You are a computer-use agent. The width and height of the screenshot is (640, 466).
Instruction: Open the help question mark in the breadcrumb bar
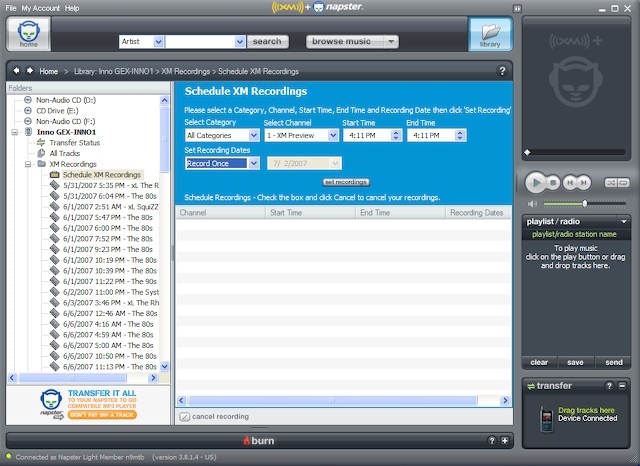pyautogui.click(x=502, y=71)
